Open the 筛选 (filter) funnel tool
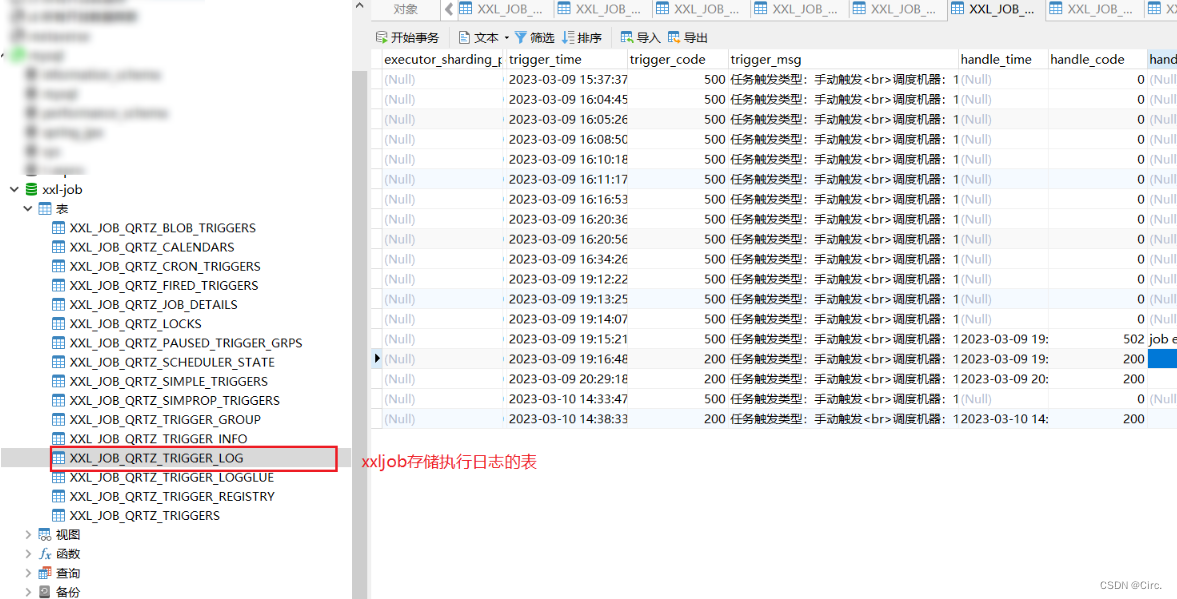 pos(521,38)
